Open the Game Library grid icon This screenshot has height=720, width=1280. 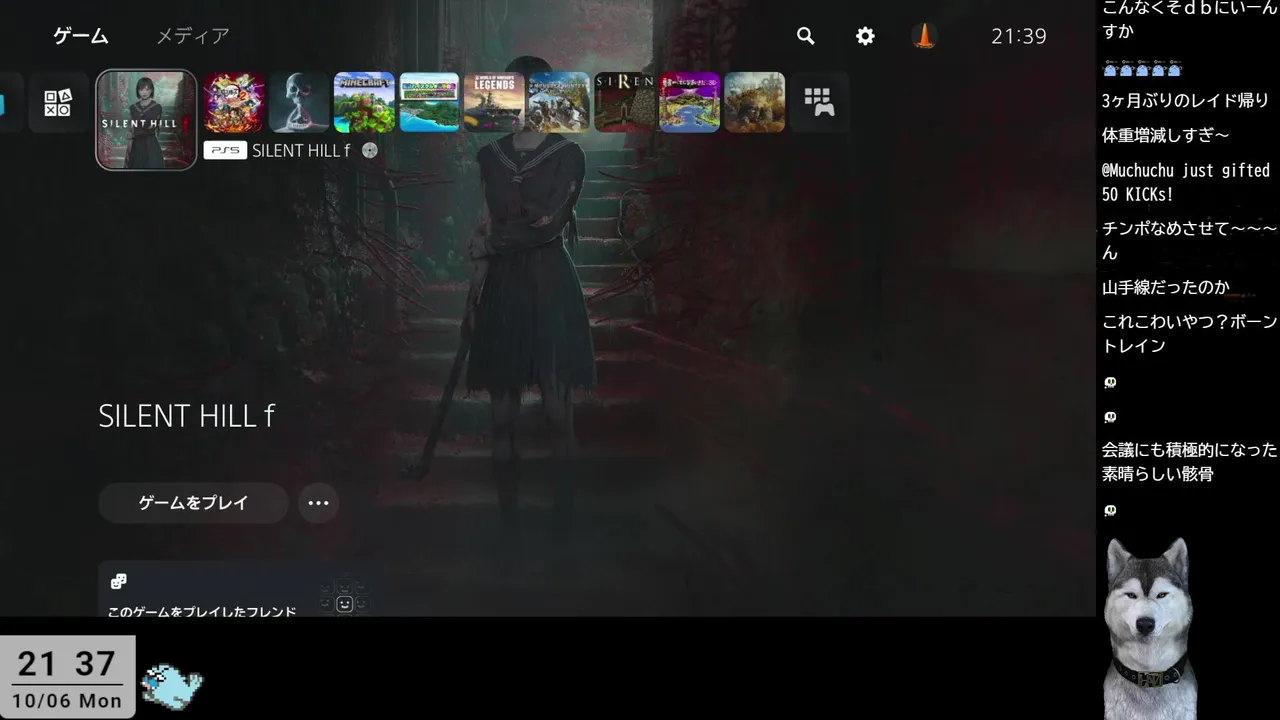pos(819,102)
